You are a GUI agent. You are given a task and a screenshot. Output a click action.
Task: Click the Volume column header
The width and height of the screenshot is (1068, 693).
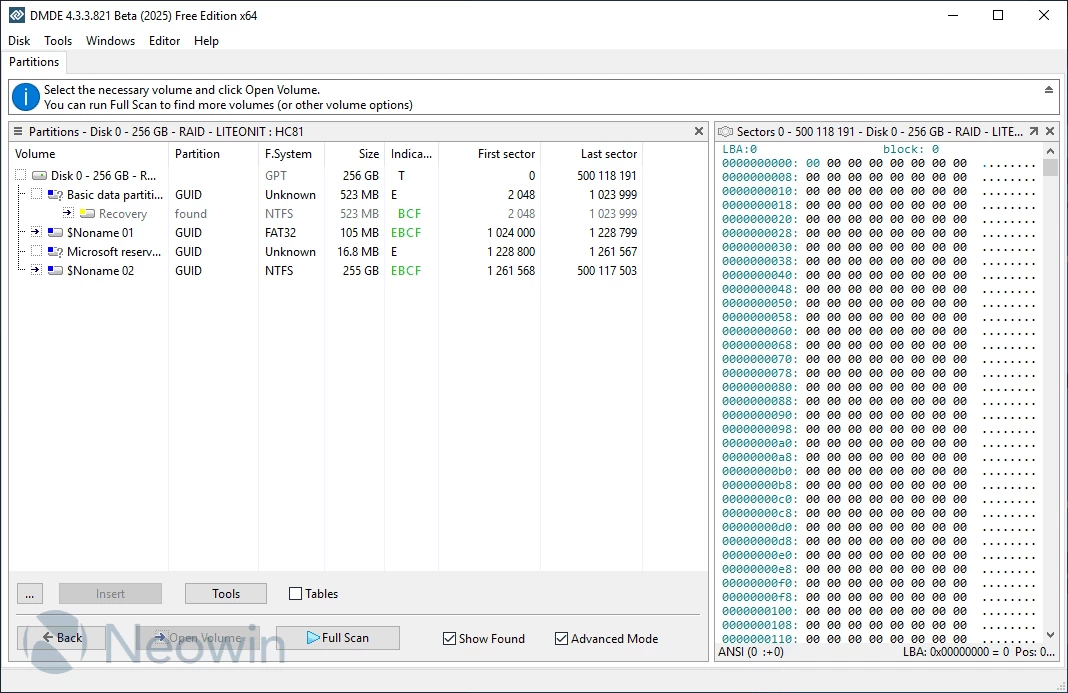pyautogui.click(x=89, y=154)
